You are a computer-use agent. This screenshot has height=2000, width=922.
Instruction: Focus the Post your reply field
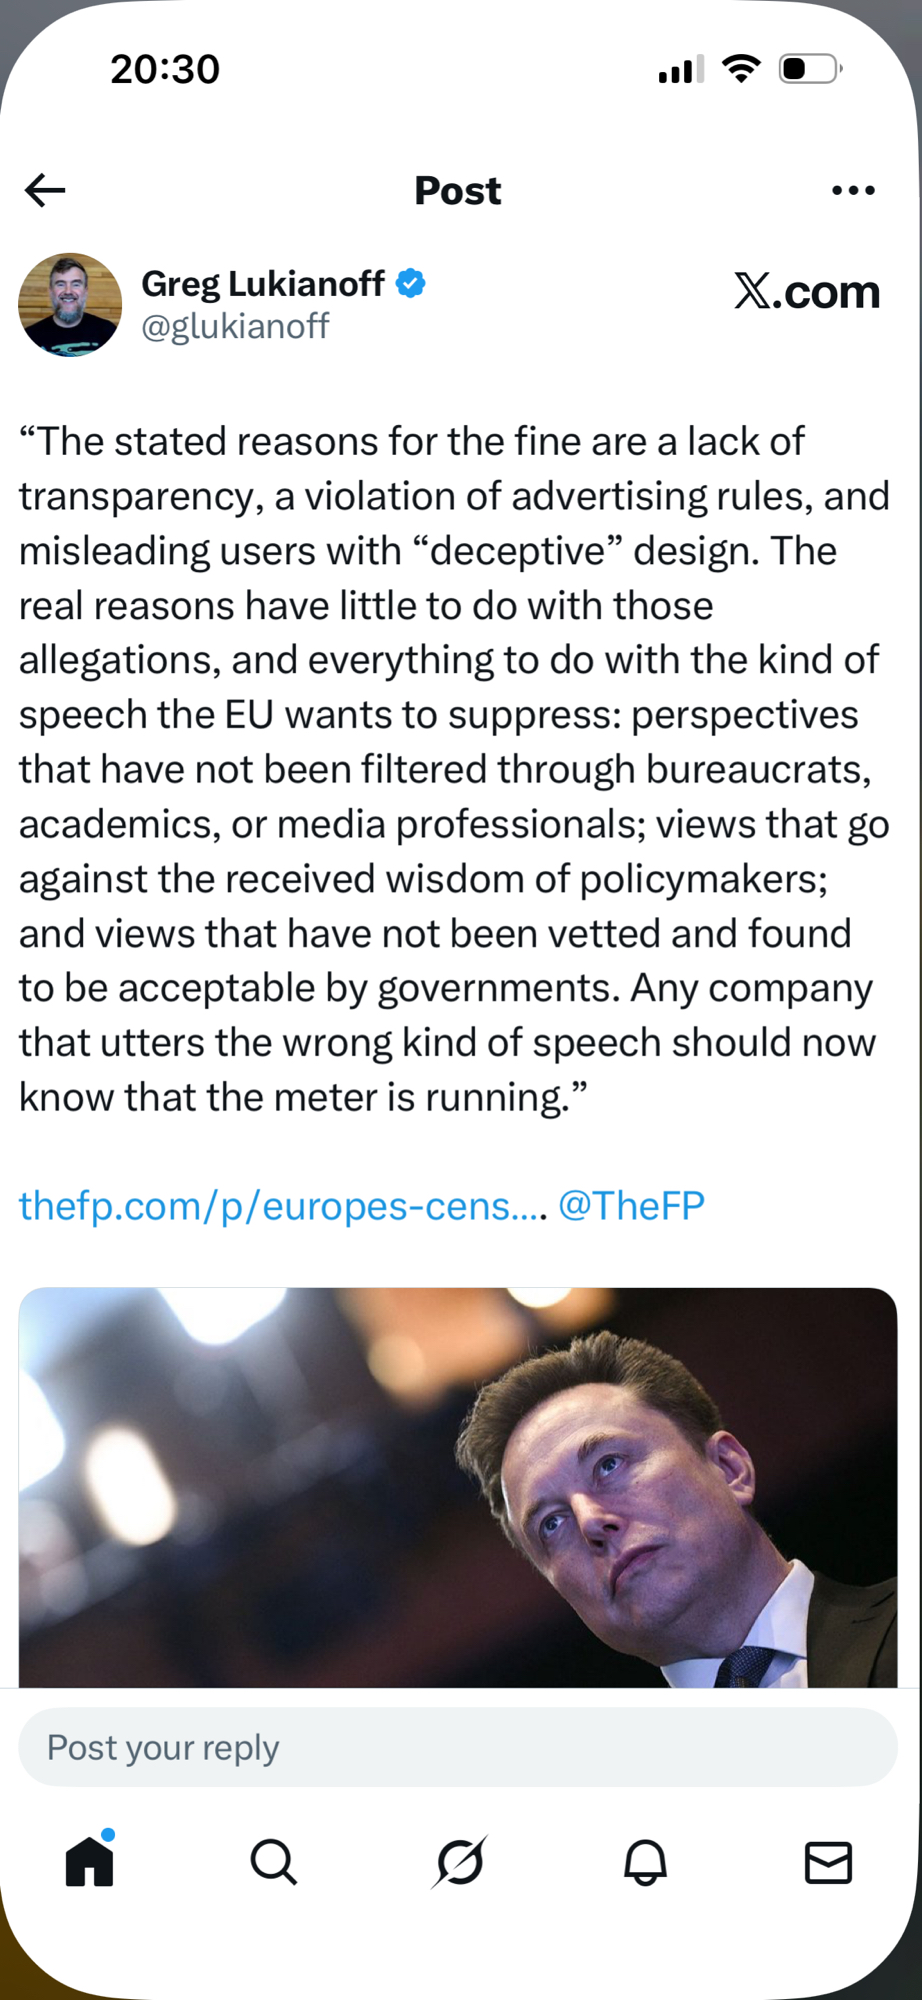tap(458, 1747)
